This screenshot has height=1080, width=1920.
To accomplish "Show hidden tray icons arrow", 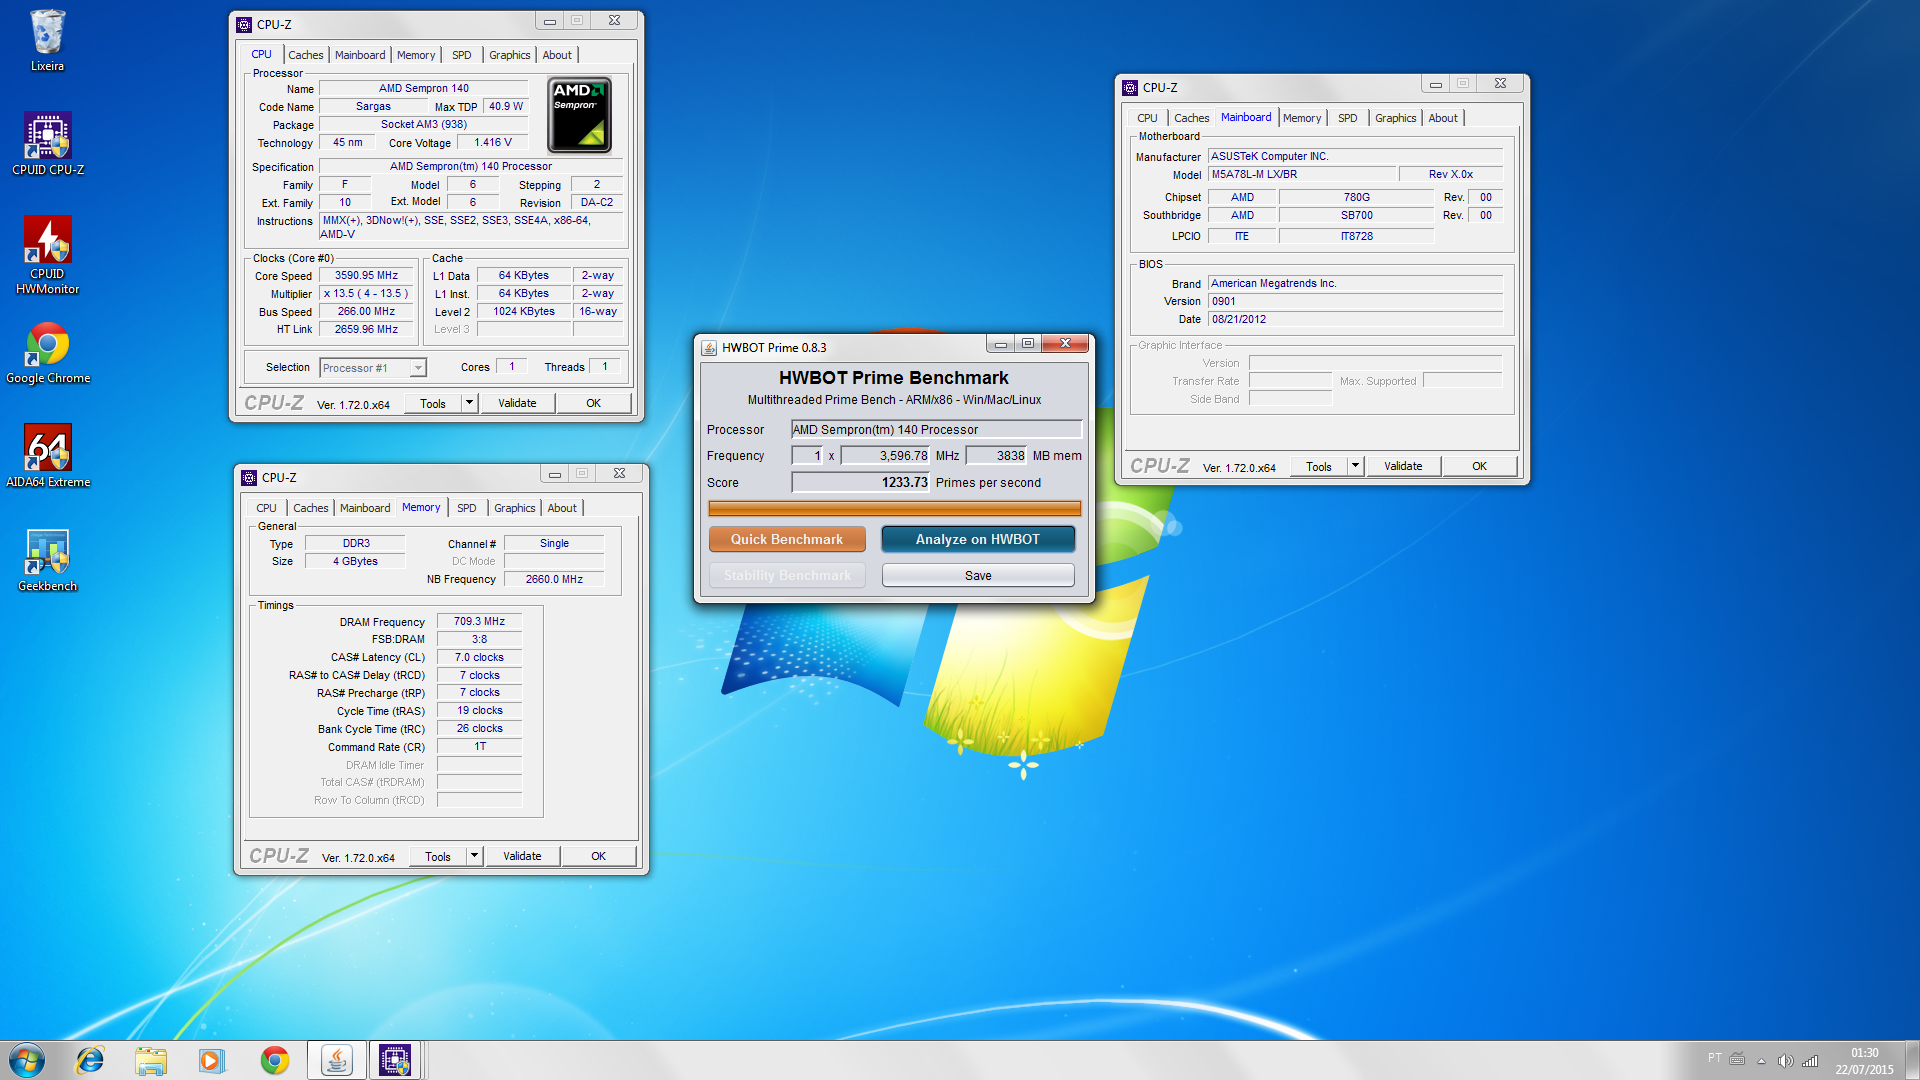I will coord(1761,1061).
